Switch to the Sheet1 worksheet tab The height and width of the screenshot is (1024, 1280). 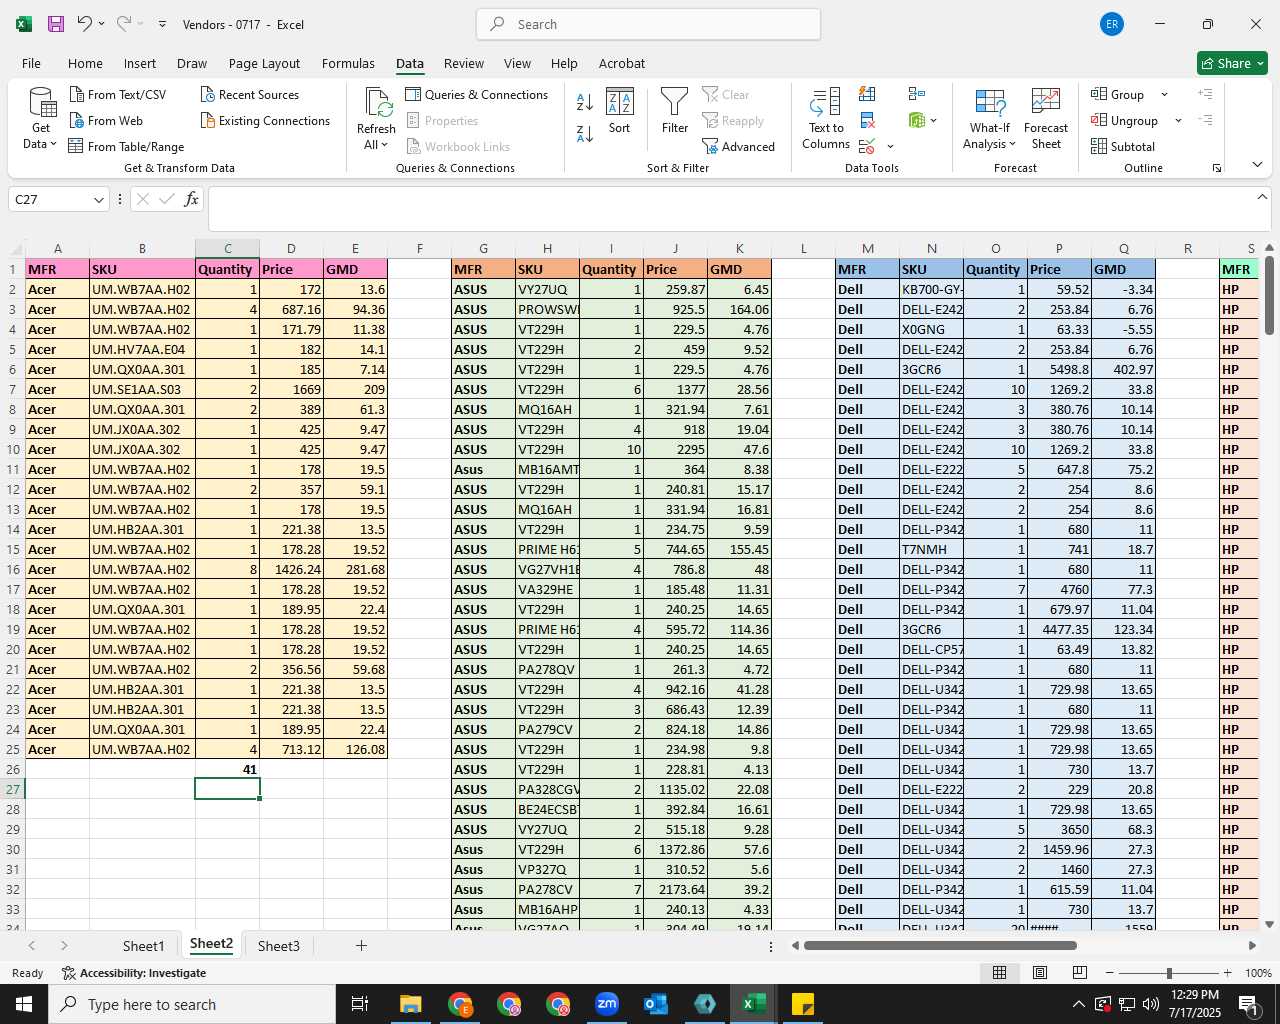coord(143,945)
